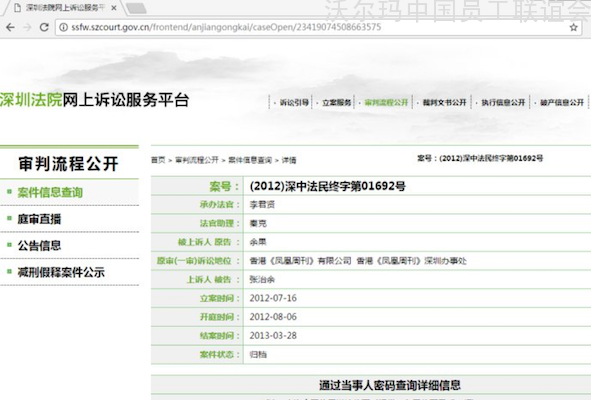Close the 深圳法院网上诉讼服务平台 browser tab
Viewport: 591px width, 400px height.
pos(114,8)
